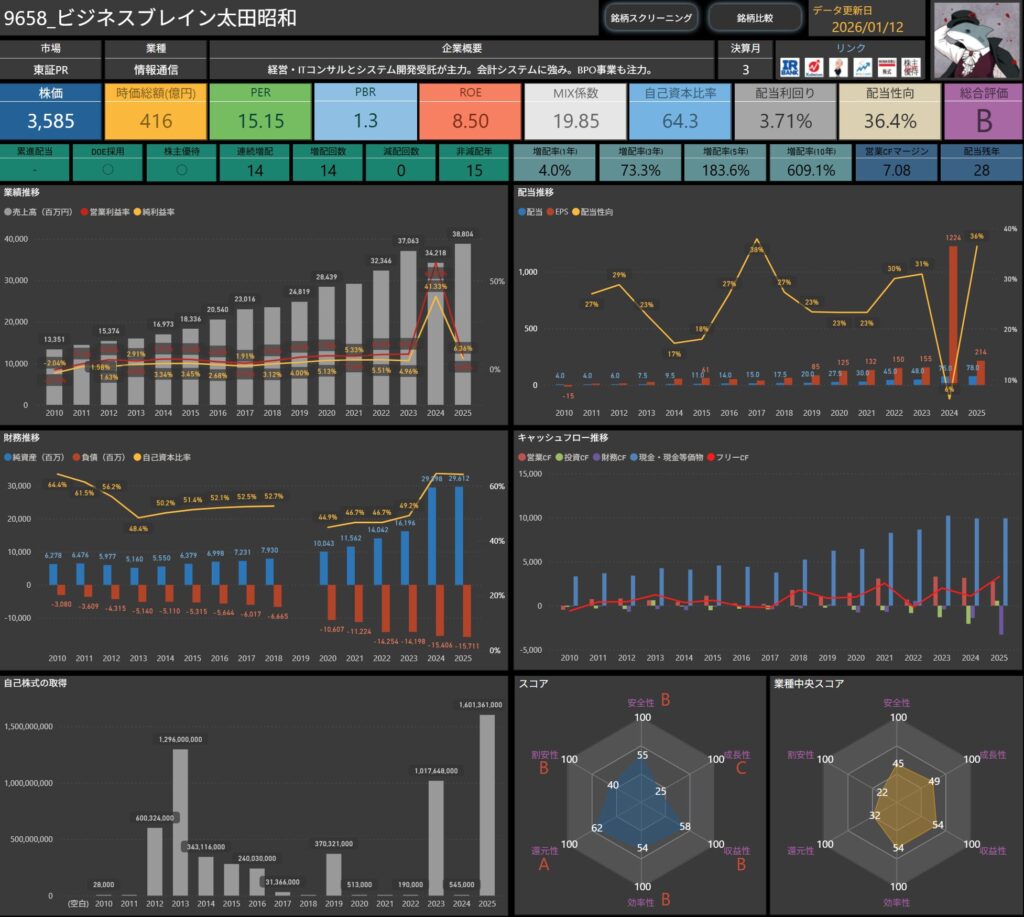Open the Kabutan link icon
Screen dimensions: 1024x917
pos(814,66)
